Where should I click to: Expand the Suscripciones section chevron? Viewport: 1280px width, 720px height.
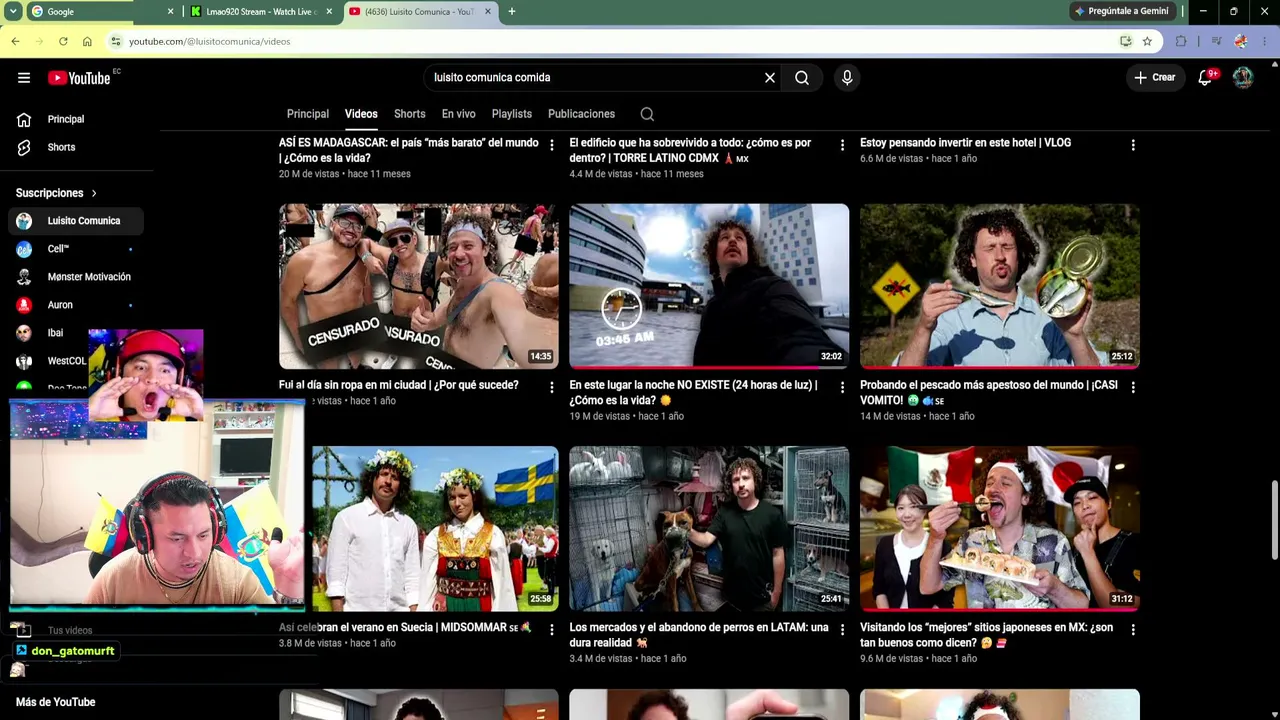pyautogui.click(x=94, y=193)
